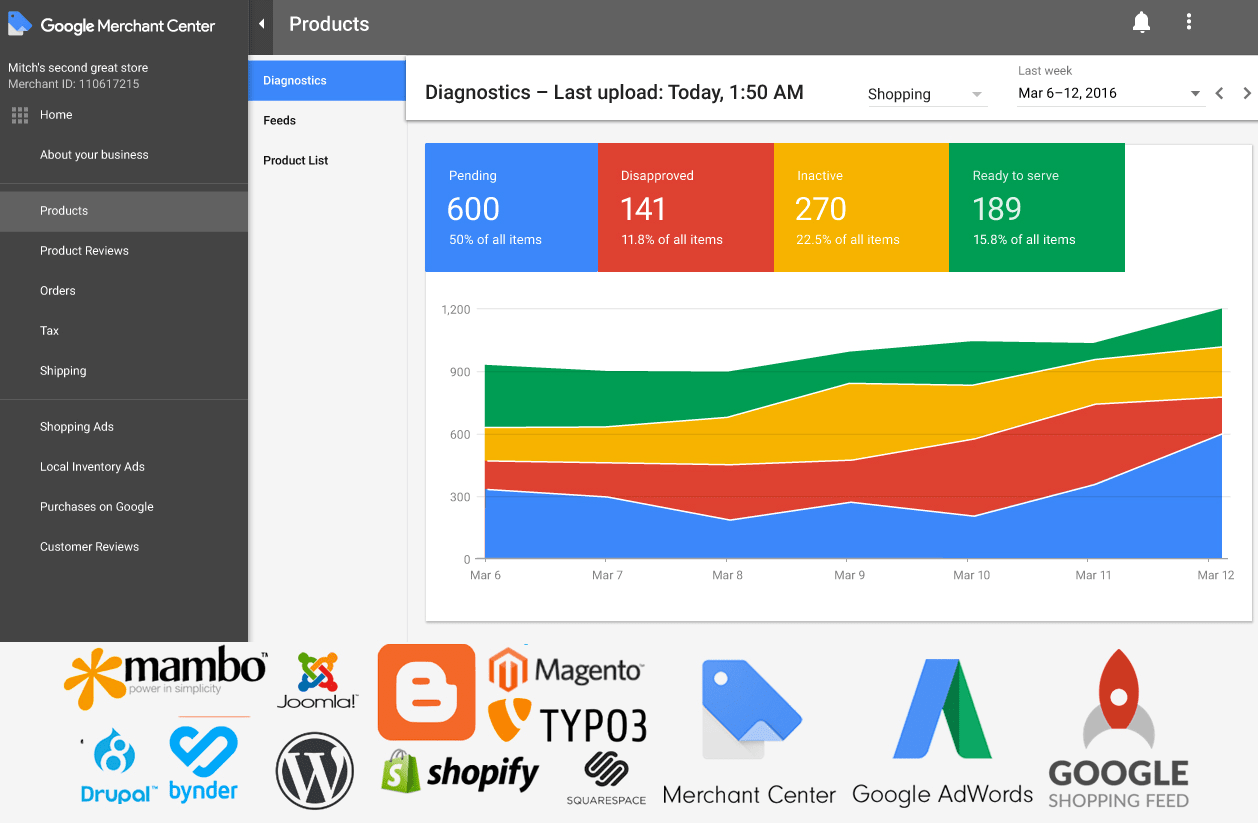
Task: Click the Google Merchant Center logo icon
Action: [20, 24]
